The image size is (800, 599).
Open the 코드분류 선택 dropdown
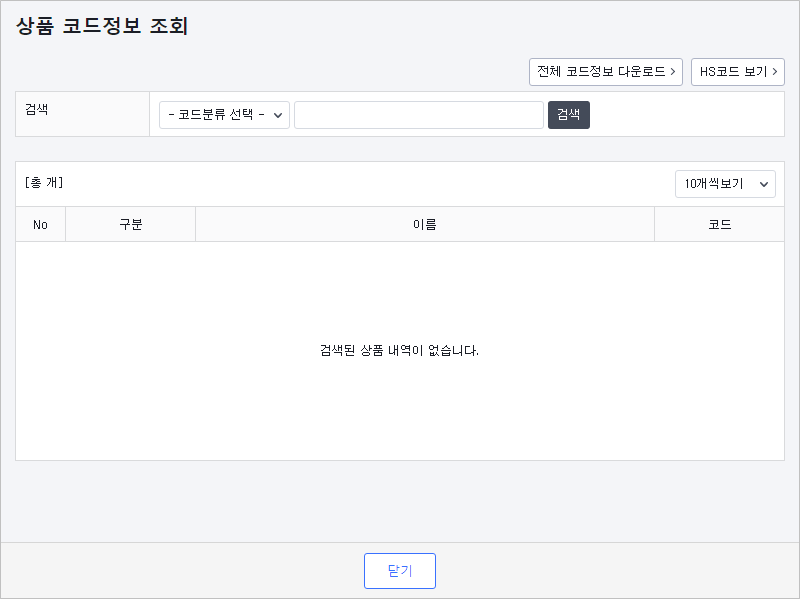tap(224, 115)
